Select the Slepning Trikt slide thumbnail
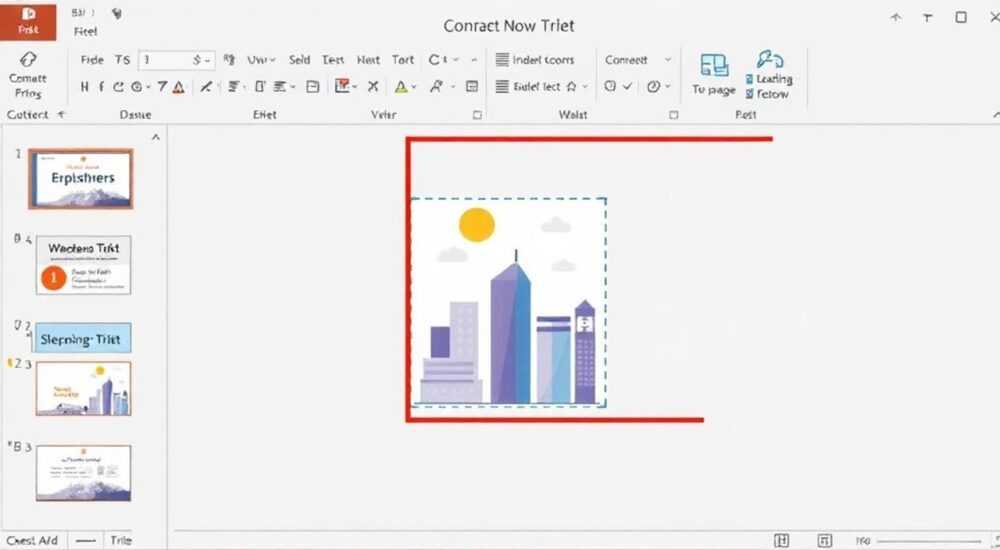This screenshot has height=550, width=1000. pos(82,338)
